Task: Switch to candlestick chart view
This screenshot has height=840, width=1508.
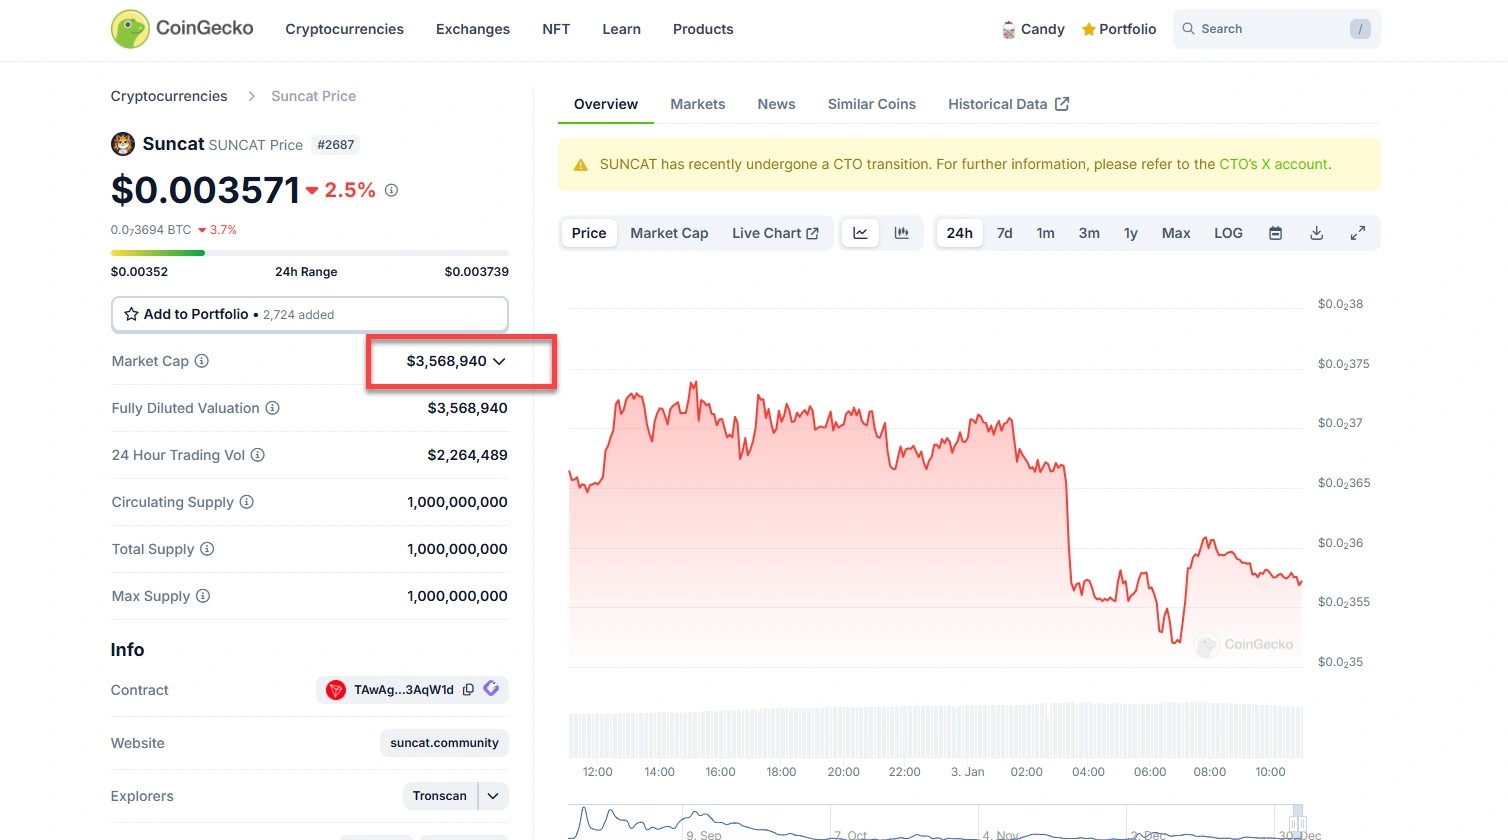Action: (x=902, y=233)
